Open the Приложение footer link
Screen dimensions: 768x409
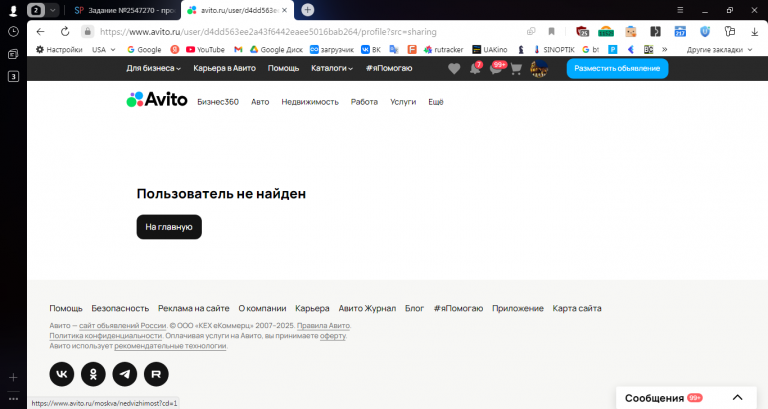(x=518, y=308)
